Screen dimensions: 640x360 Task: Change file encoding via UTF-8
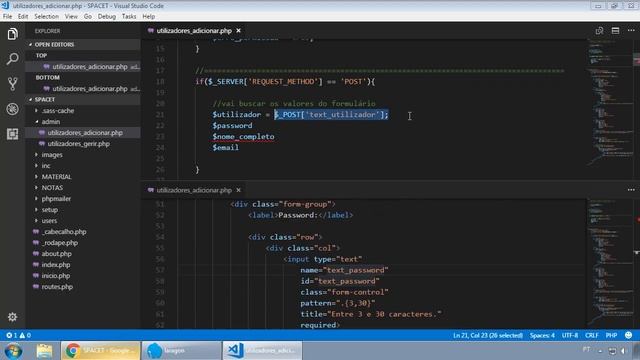(570, 335)
